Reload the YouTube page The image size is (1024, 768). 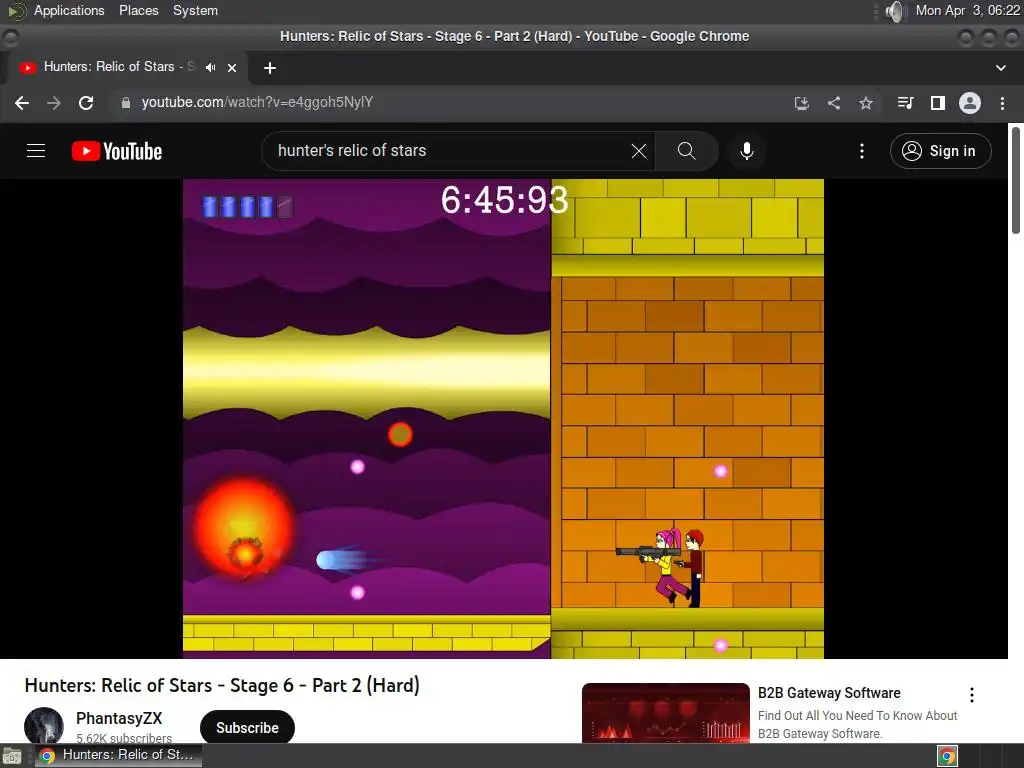click(x=86, y=103)
